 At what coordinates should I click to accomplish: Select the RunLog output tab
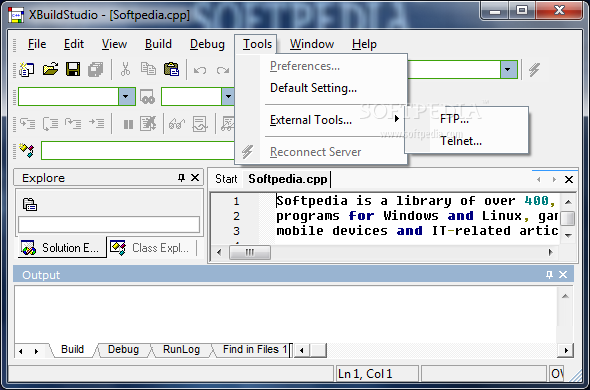click(x=181, y=350)
